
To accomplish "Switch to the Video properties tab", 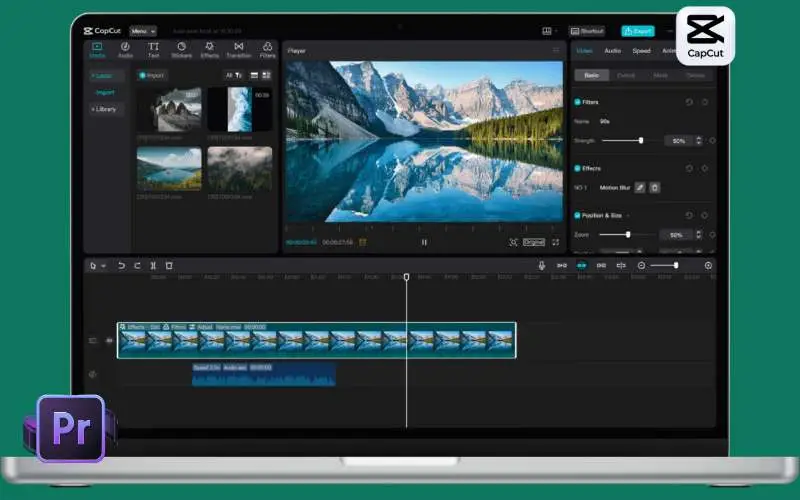I will tap(584, 51).
